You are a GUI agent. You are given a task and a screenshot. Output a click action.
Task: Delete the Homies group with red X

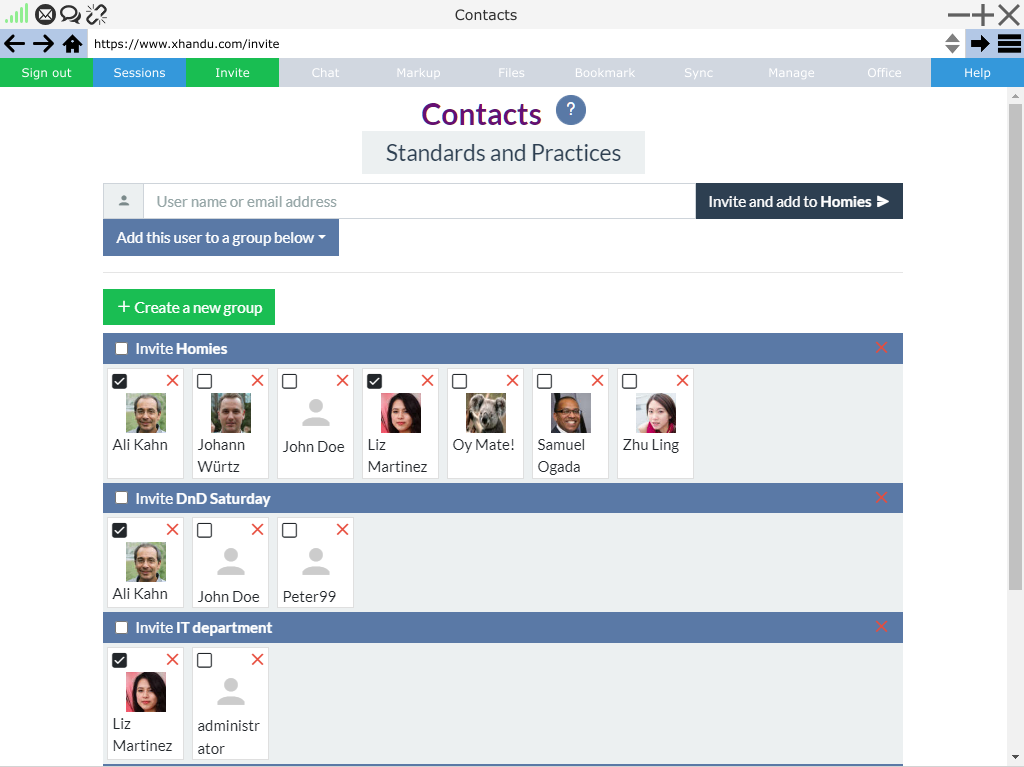click(881, 348)
